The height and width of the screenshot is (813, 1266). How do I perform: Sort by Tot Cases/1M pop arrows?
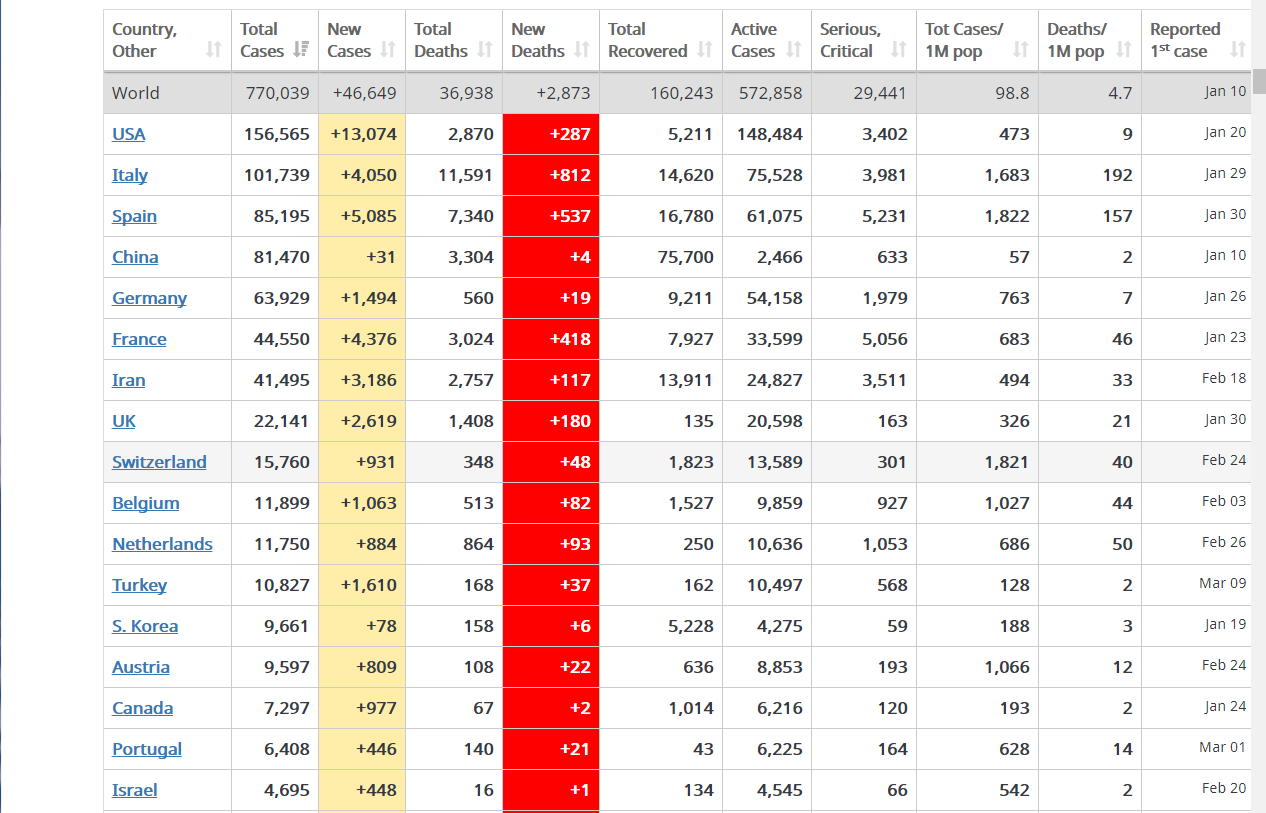(x=1021, y=51)
